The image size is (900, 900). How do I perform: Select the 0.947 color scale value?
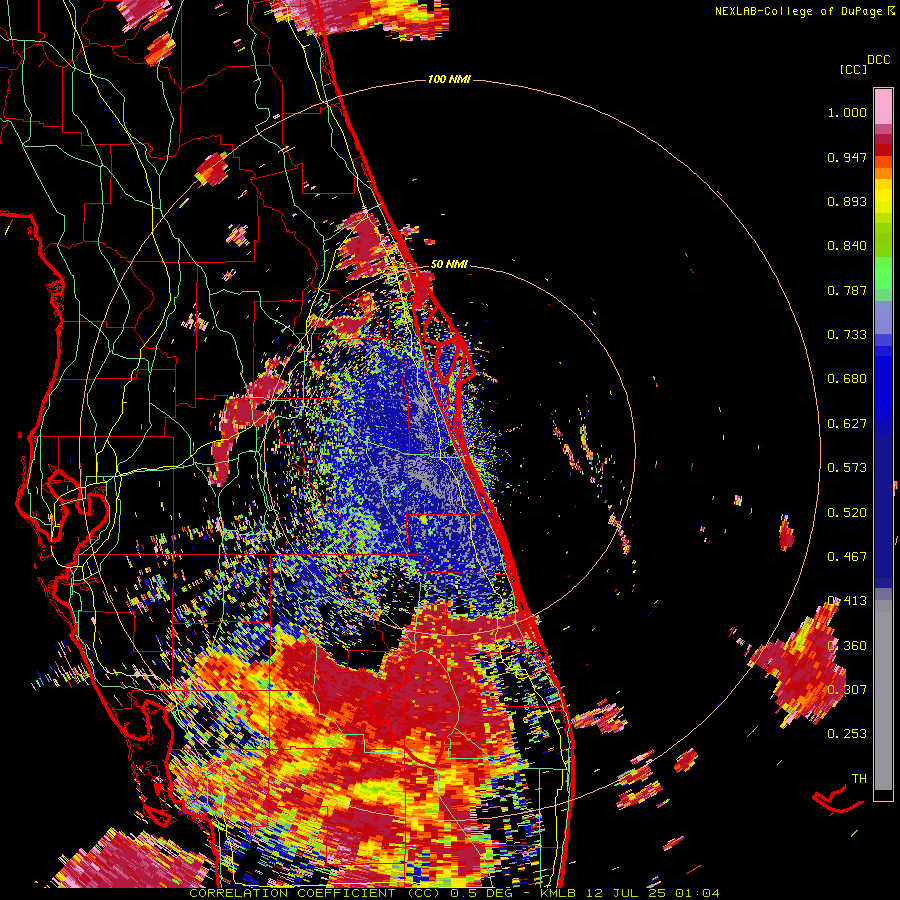847,157
